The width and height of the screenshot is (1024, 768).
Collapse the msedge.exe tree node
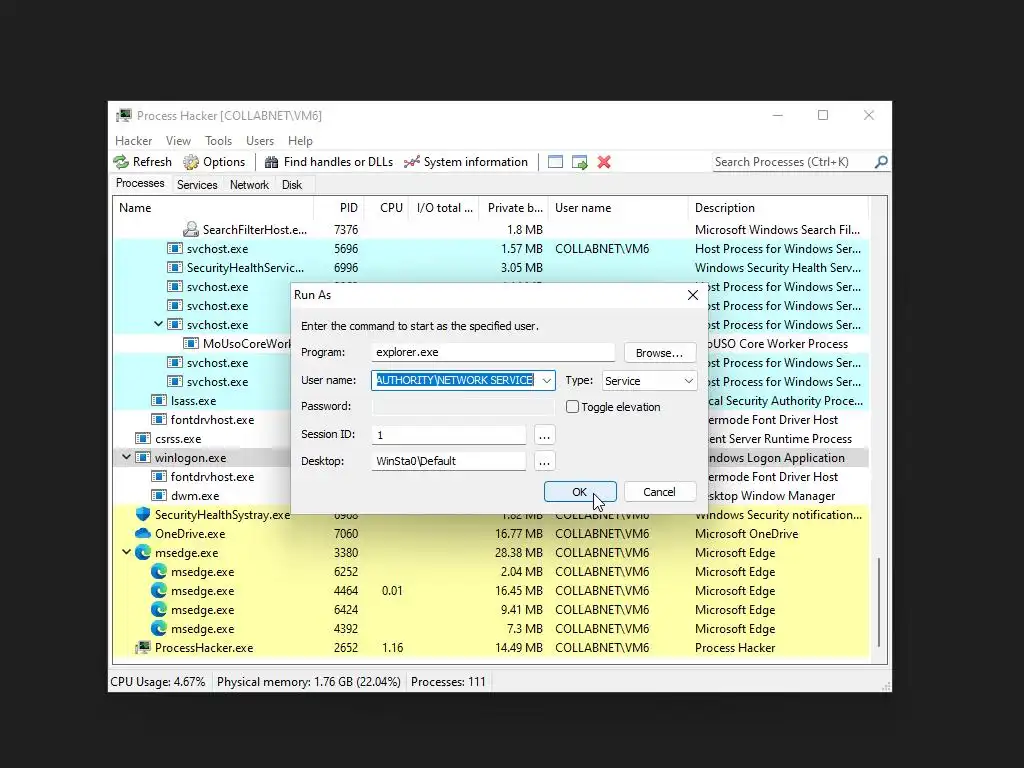click(127, 552)
